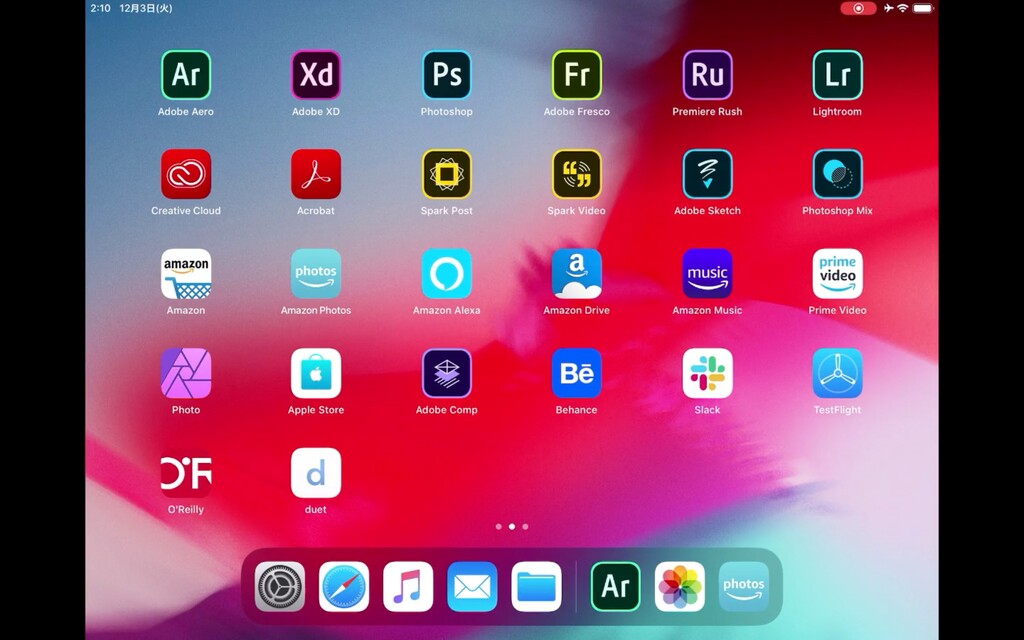The width and height of the screenshot is (1024, 640).
Task: Open Adobe Sketch
Action: 707,174
